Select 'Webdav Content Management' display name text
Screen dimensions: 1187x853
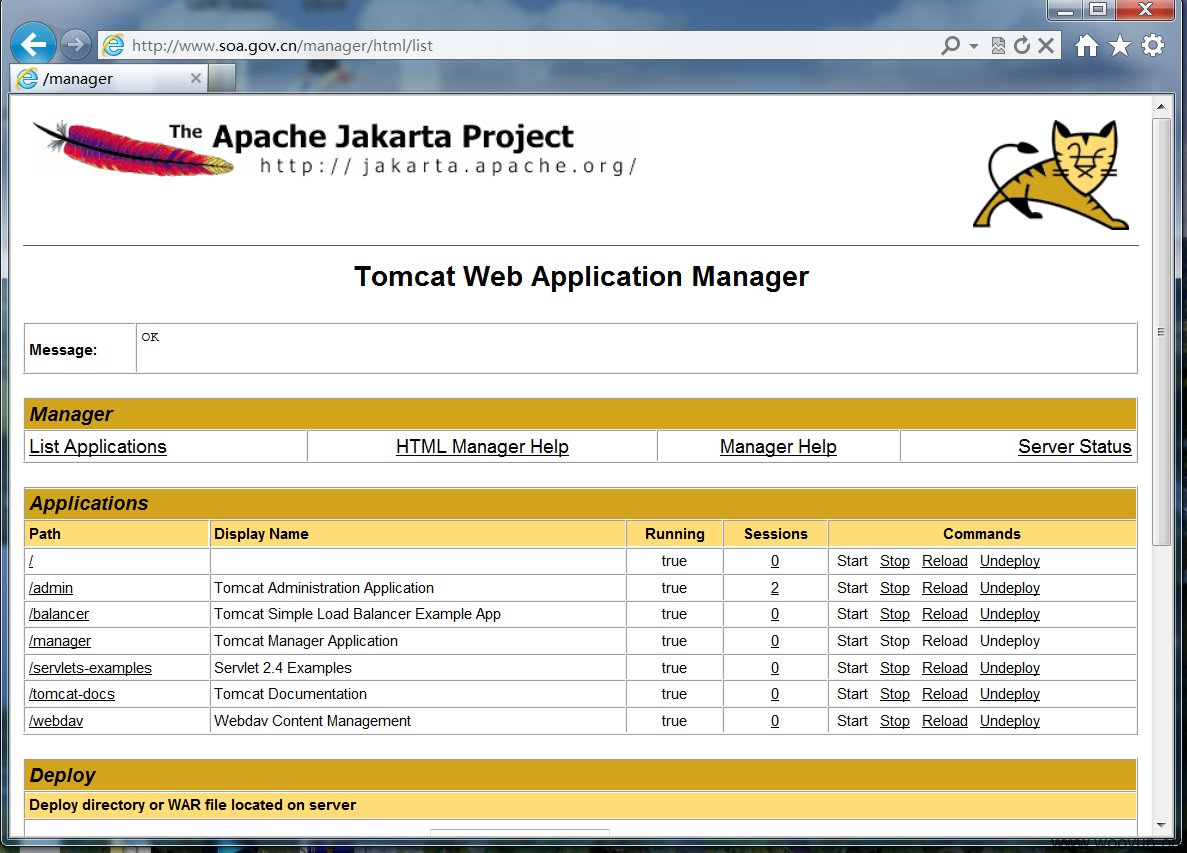click(313, 721)
